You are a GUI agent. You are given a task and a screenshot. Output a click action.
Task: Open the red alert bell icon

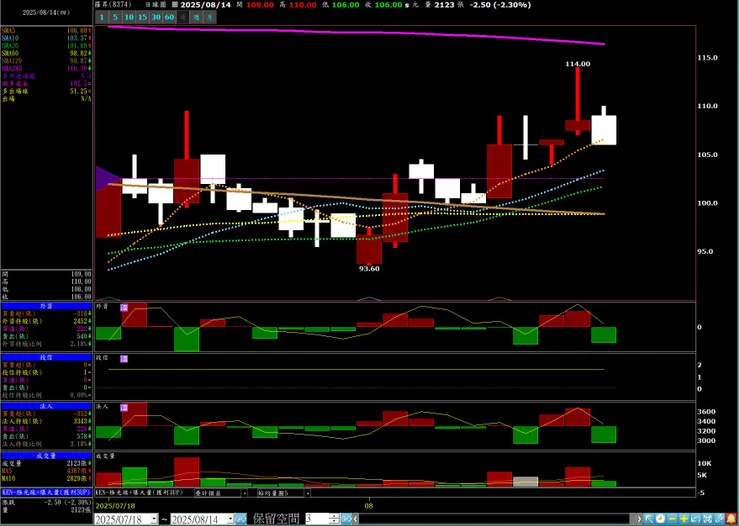click(x=731, y=519)
